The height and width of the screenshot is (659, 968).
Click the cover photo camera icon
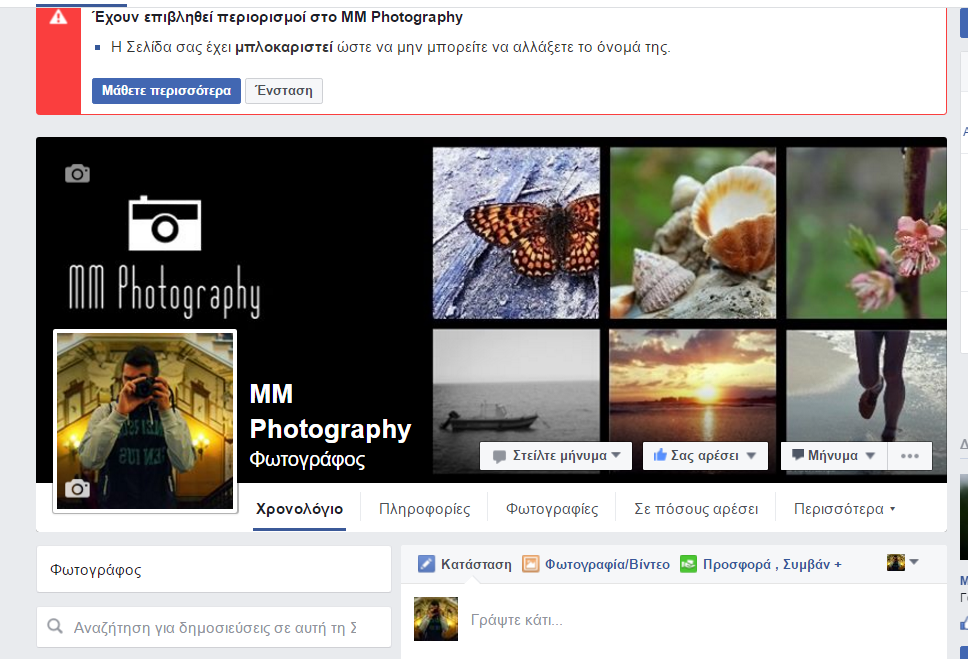pyautogui.click(x=77, y=174)
